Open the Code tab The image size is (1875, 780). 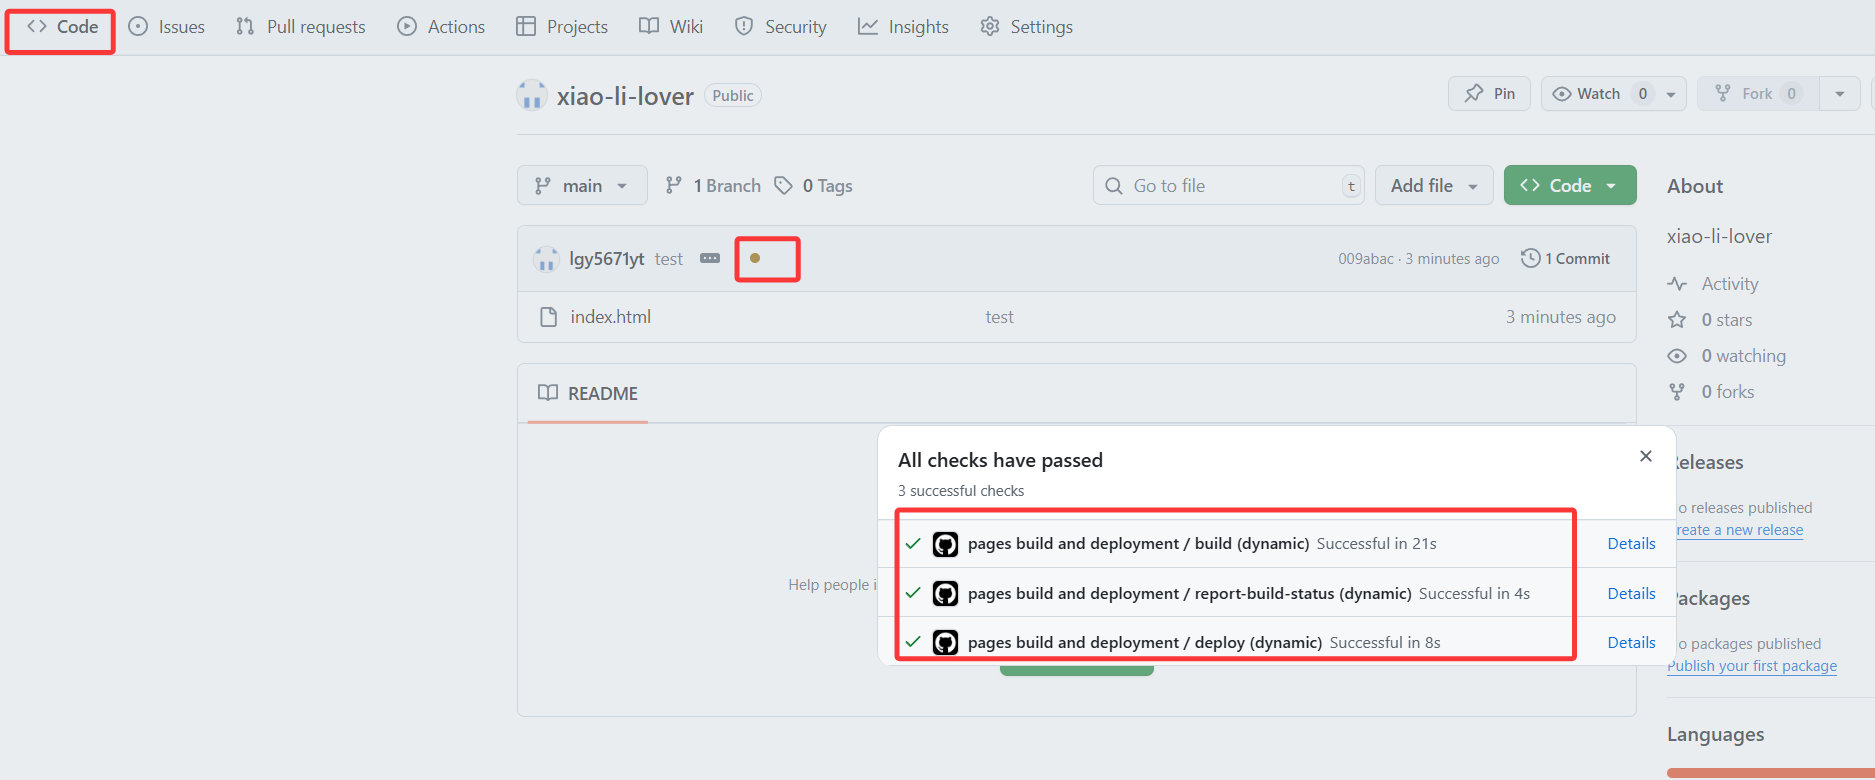[x=62, y=27]
